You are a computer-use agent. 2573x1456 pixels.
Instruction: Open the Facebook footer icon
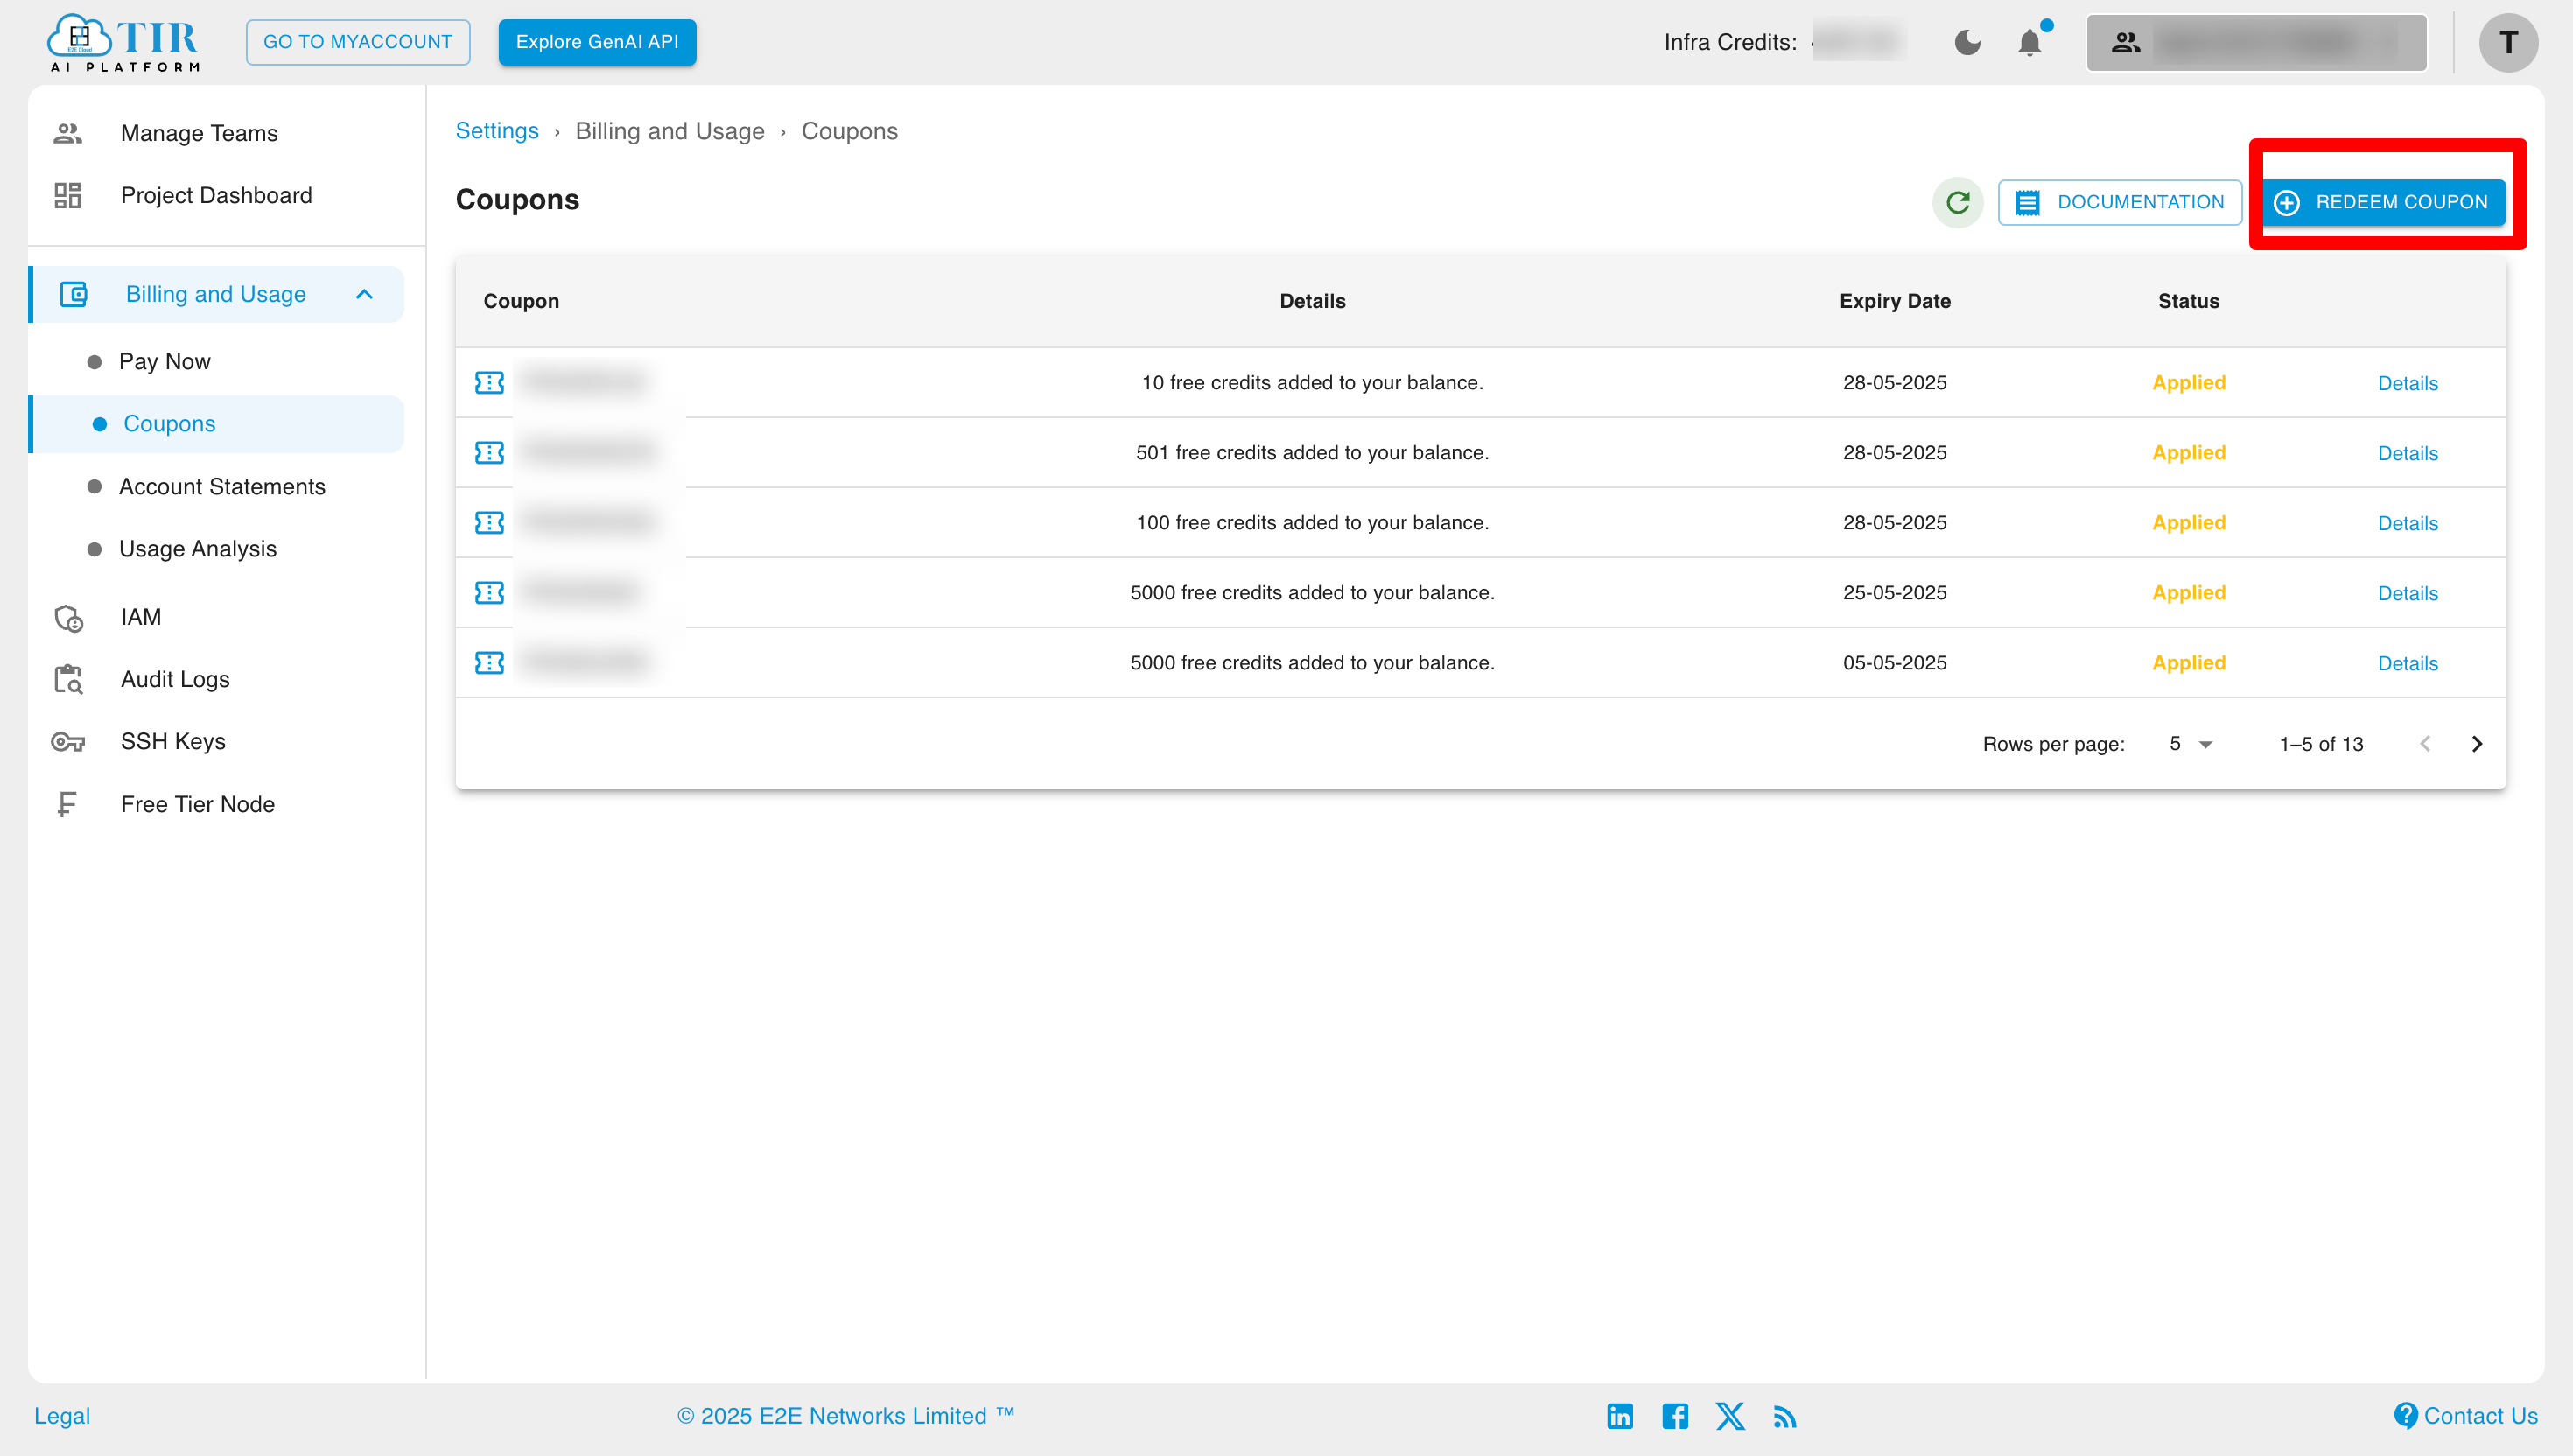(x=1674, y=1416)
